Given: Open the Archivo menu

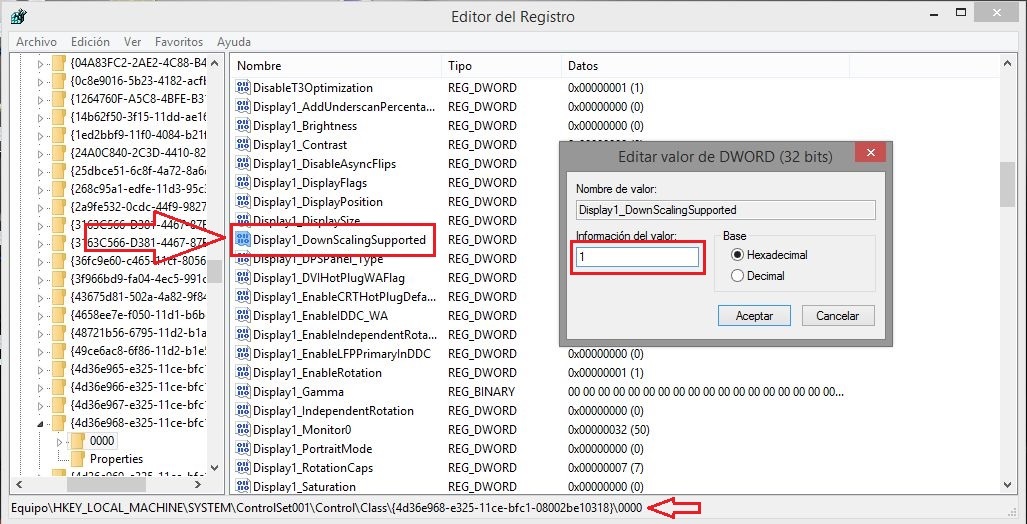Looking at the screenshot, I should point(36,42).
